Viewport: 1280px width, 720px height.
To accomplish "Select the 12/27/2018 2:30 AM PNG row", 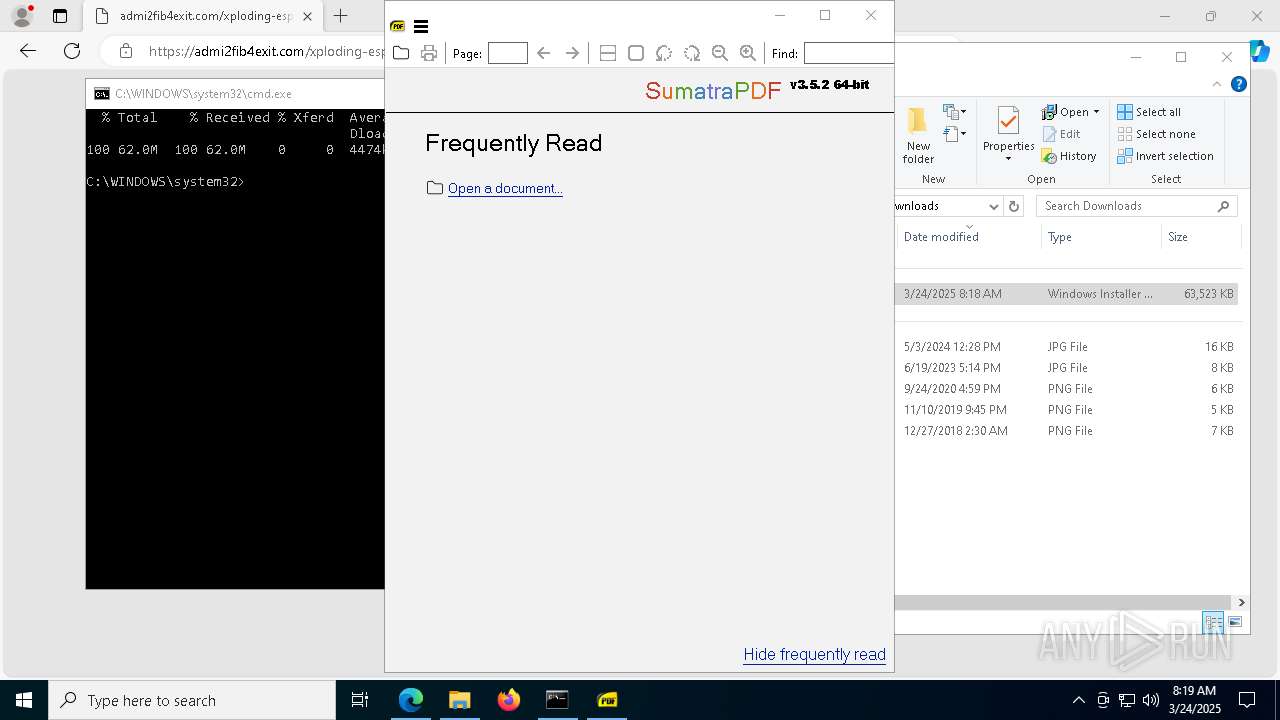I will (x=1066, y=431).
